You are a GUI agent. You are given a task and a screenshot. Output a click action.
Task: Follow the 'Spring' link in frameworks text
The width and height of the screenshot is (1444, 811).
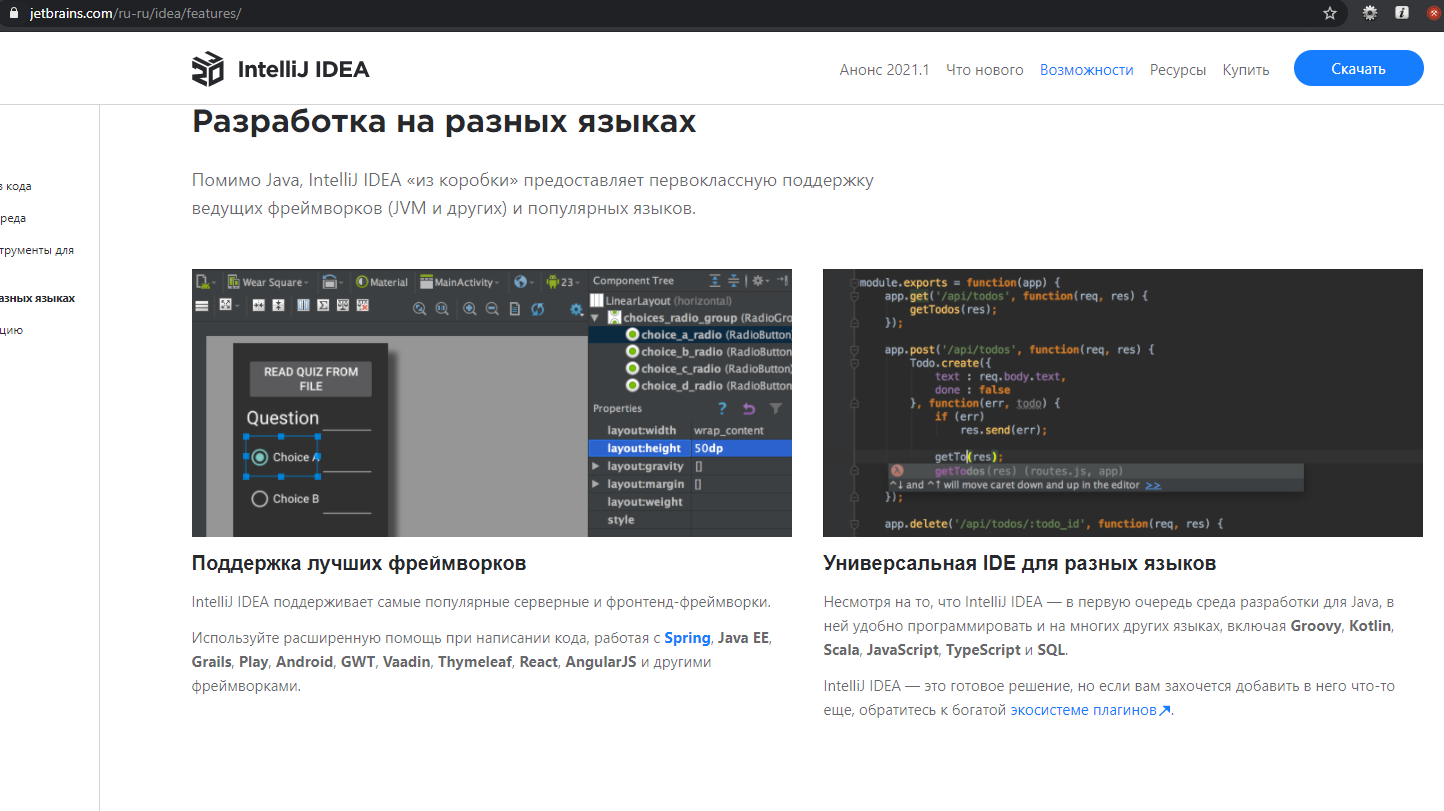point(687,638)
